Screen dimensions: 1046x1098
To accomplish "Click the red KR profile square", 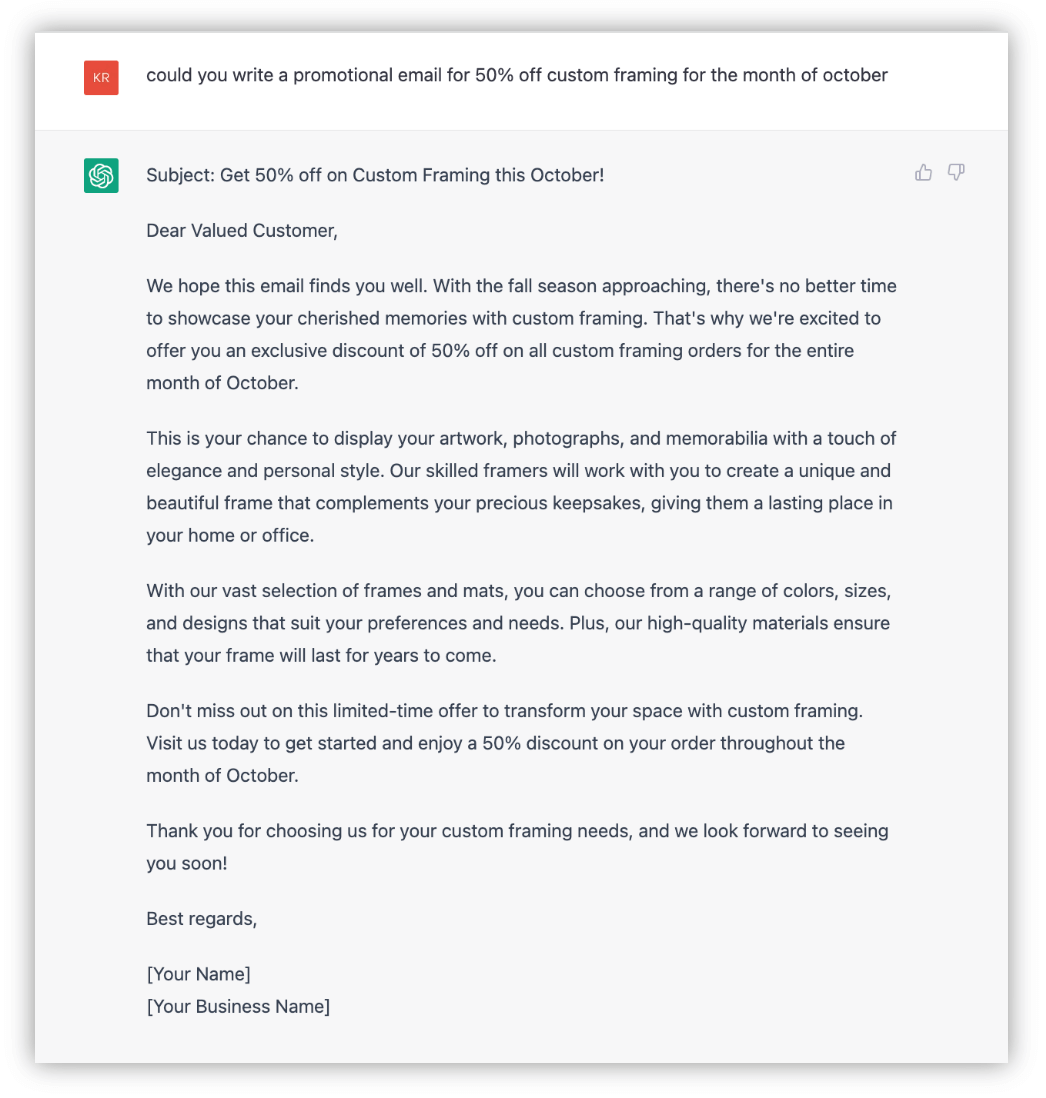I will click(100, 75).
